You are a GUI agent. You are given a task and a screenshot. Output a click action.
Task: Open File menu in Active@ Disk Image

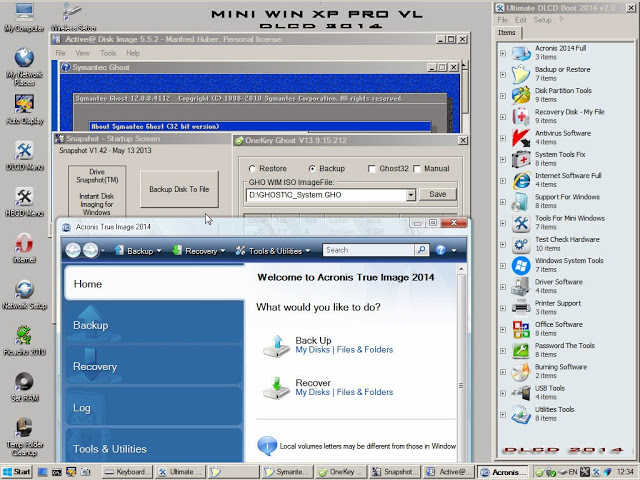click(x=60, y=53)
